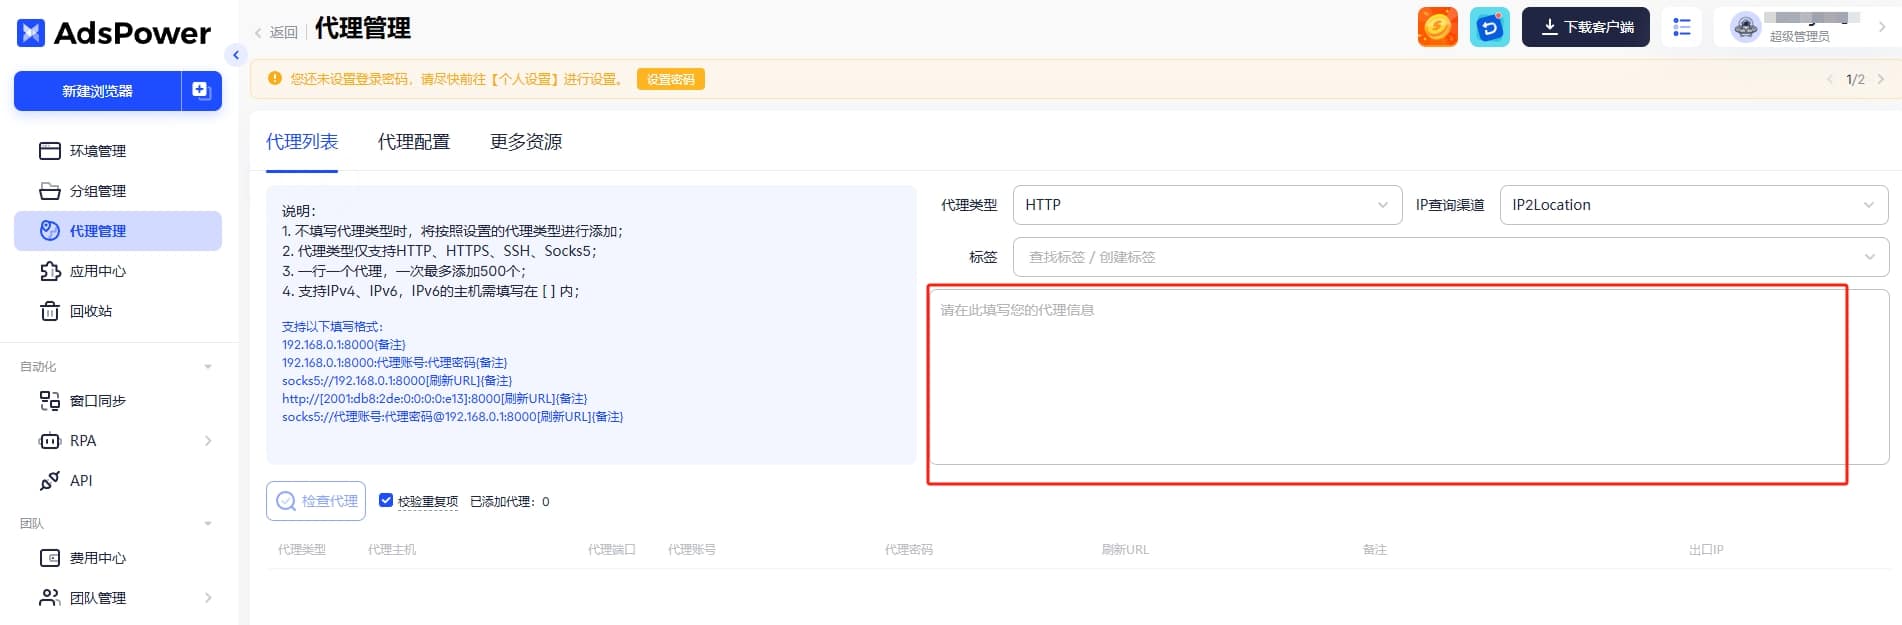Open the IP查询渠道 IP2Location dropdown
Image resolution: width=1902 pixels, height=625 pixels.
1694,205
